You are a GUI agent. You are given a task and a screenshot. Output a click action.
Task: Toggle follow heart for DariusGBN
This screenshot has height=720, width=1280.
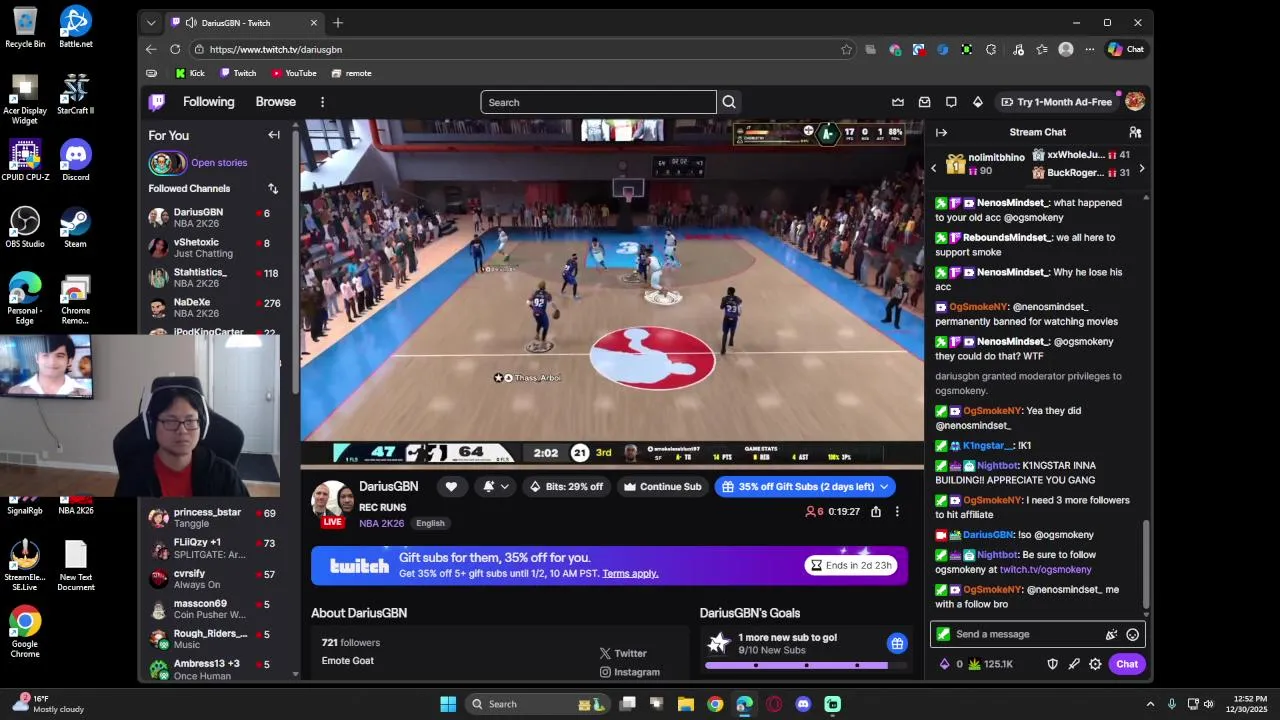[x=451, y=487]
